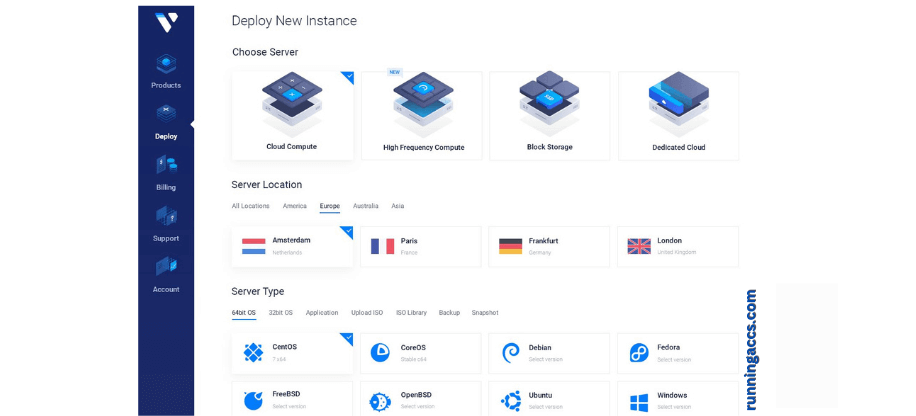Open the ISO Library tab
Image resolution: width=916 pixels, height=416 pixels.
coord(411,313)
